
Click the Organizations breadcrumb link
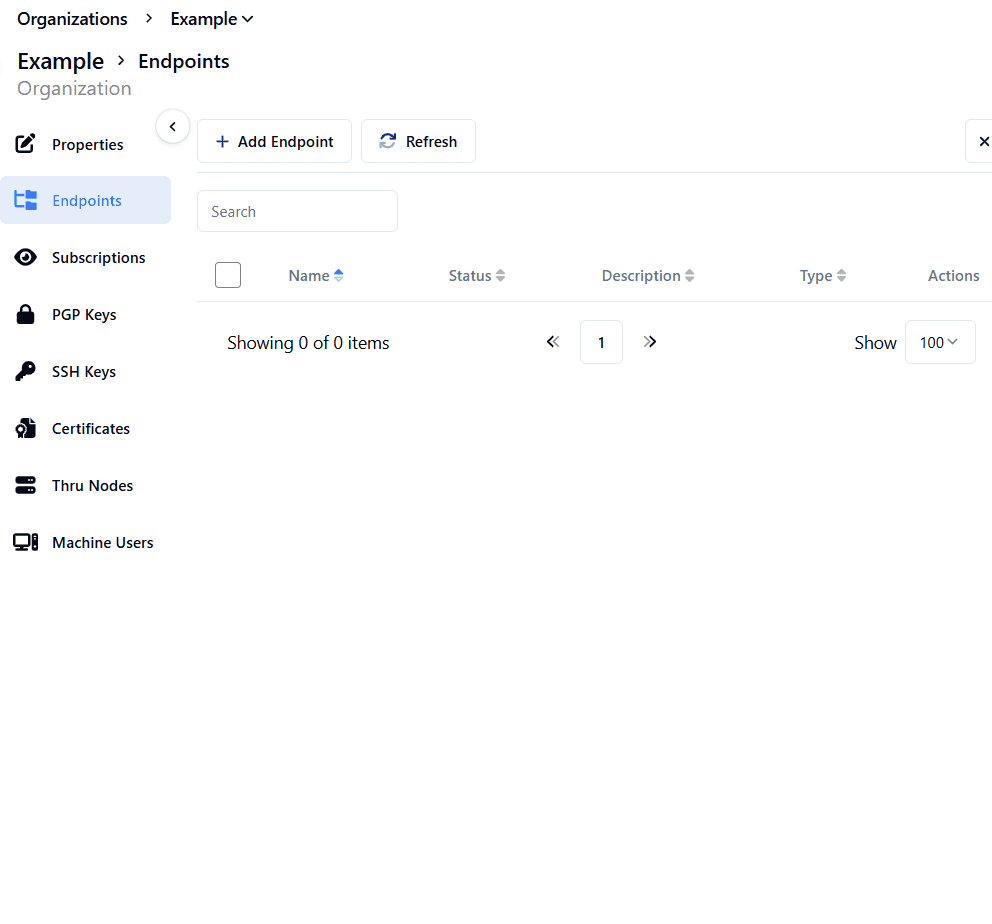(72, 19)
